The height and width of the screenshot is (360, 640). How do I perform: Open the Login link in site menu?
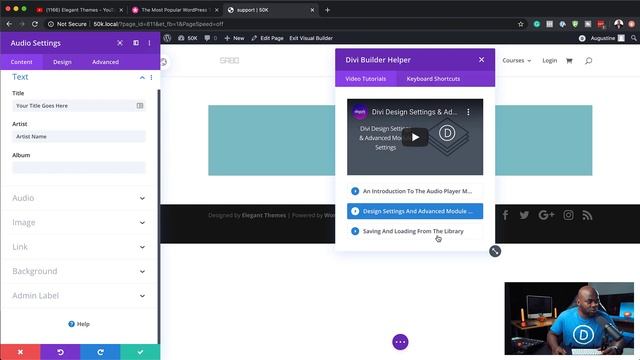coord(549,60)
